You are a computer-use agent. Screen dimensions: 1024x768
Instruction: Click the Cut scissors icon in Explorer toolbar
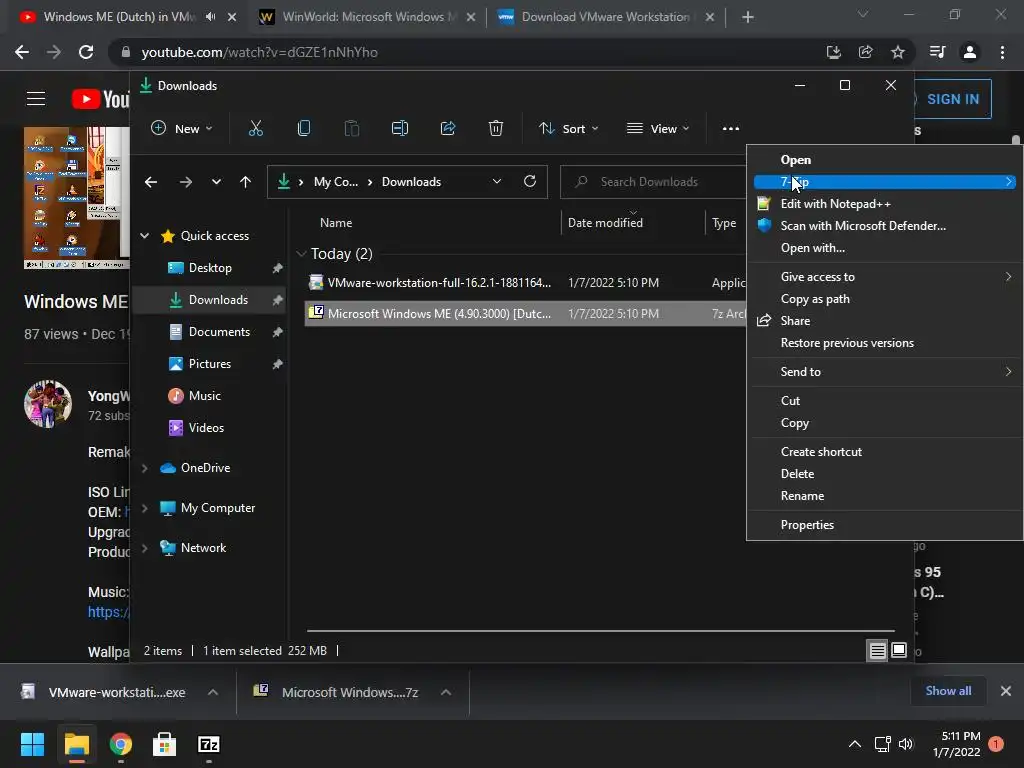255,129
